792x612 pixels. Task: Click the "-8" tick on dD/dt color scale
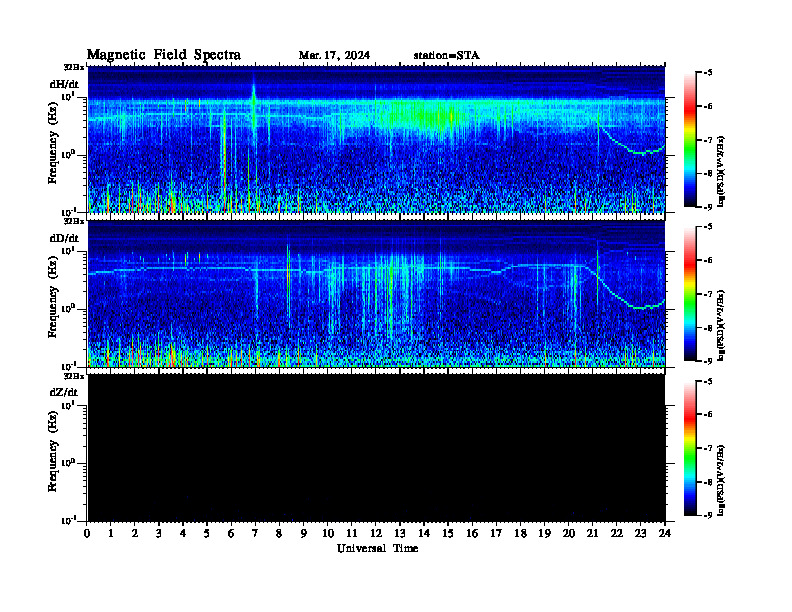[x=708, y=328]
